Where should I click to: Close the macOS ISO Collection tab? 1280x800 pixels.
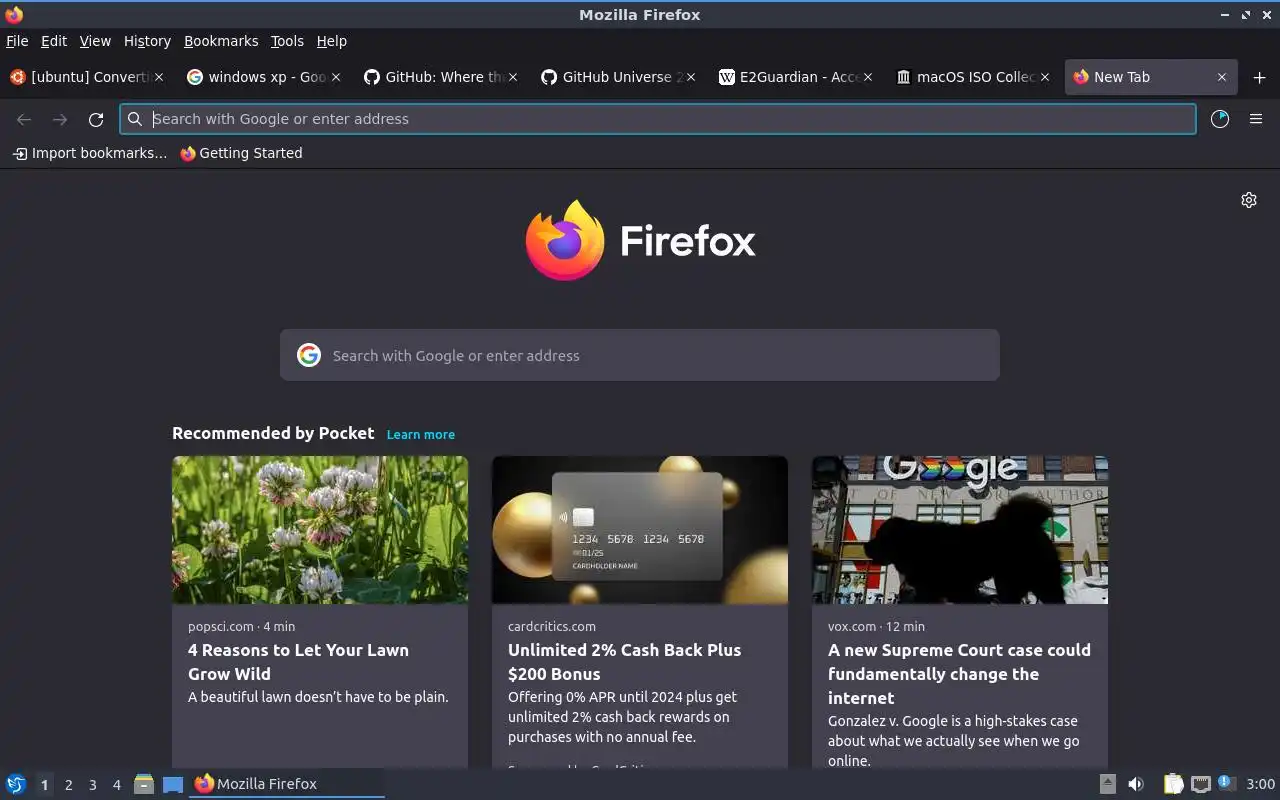[1045, 77]
